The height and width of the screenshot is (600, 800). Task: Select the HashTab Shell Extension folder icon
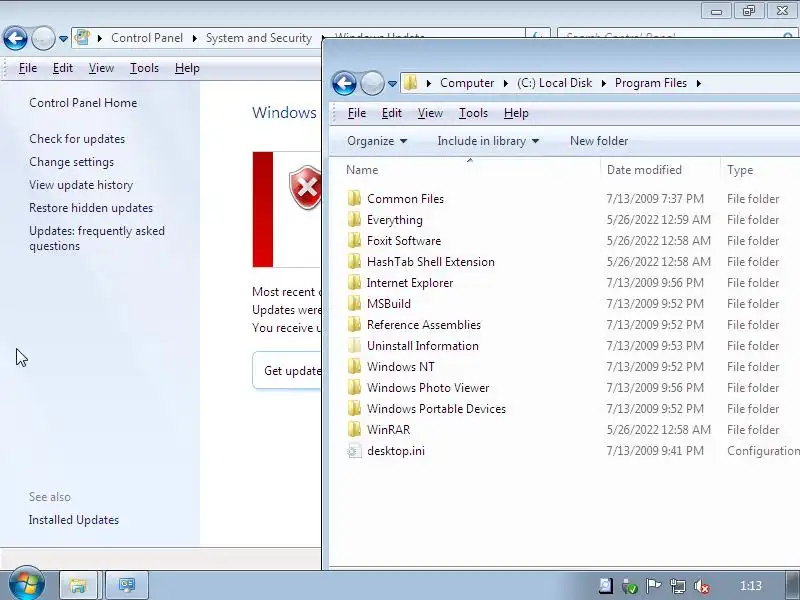click(x=354, y=261)
